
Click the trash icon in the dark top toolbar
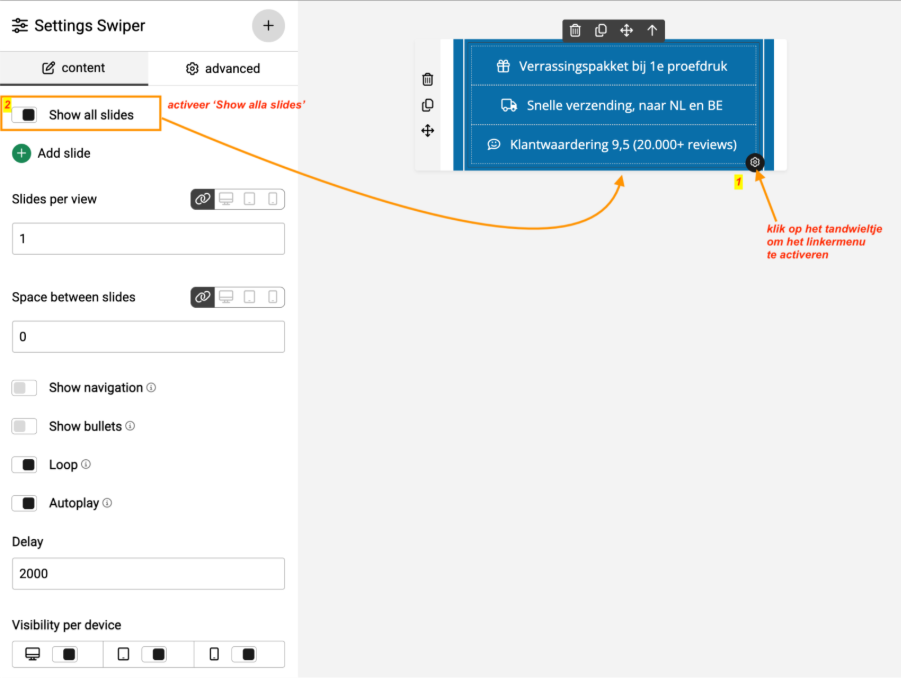pos(575,31)
